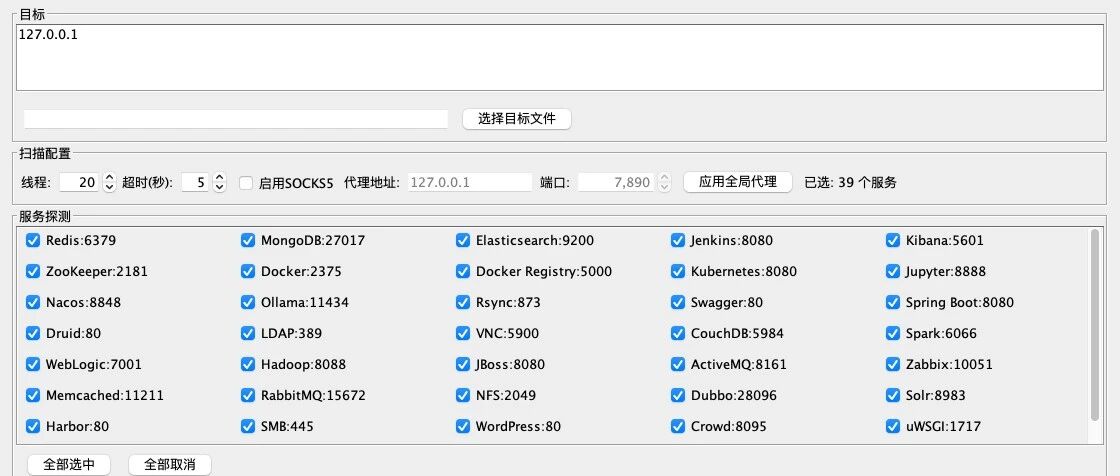Toggle Druid:80 checkbox
The image size is (1120, 476).
point(33,333)
